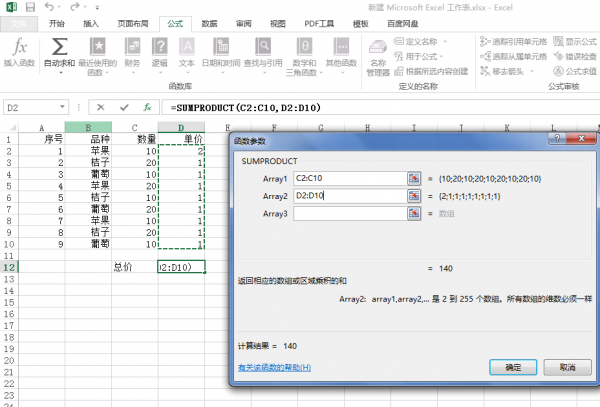Switch to the Formulas (公式) tab

pos(175,24)
